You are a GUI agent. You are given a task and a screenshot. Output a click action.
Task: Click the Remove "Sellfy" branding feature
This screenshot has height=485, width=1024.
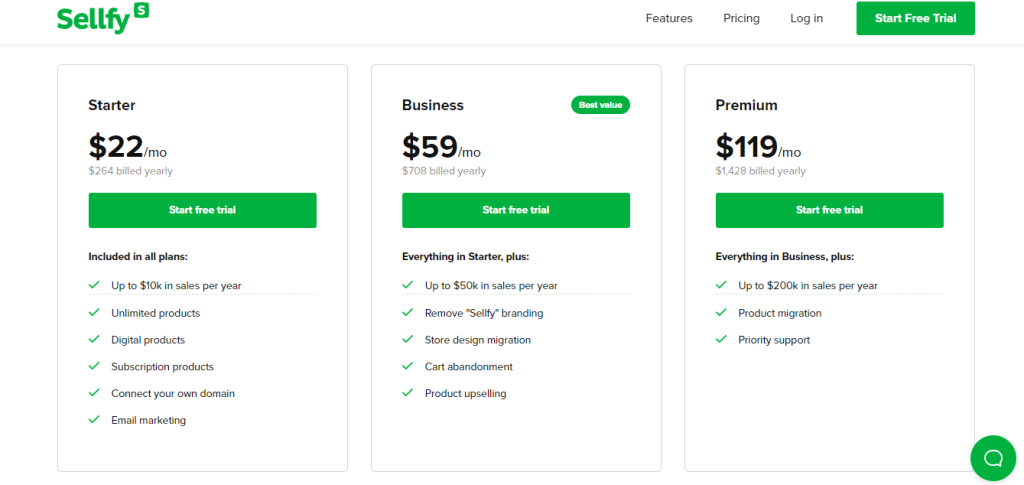484,313
